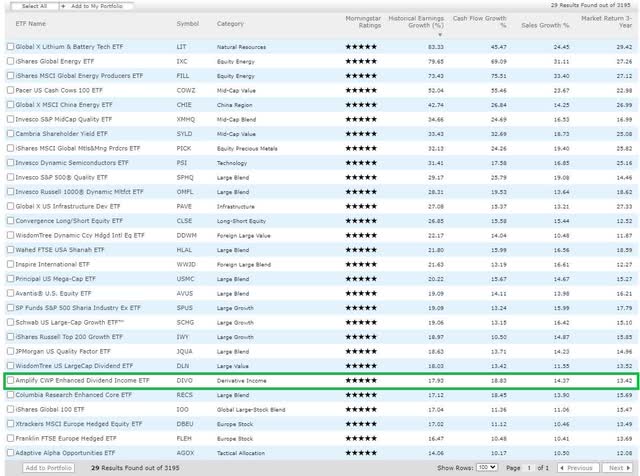640x476 pixels.
Task: Tick Invesco S&P MidCap Quality ETF checkbox
Action: tap(11, 119)
